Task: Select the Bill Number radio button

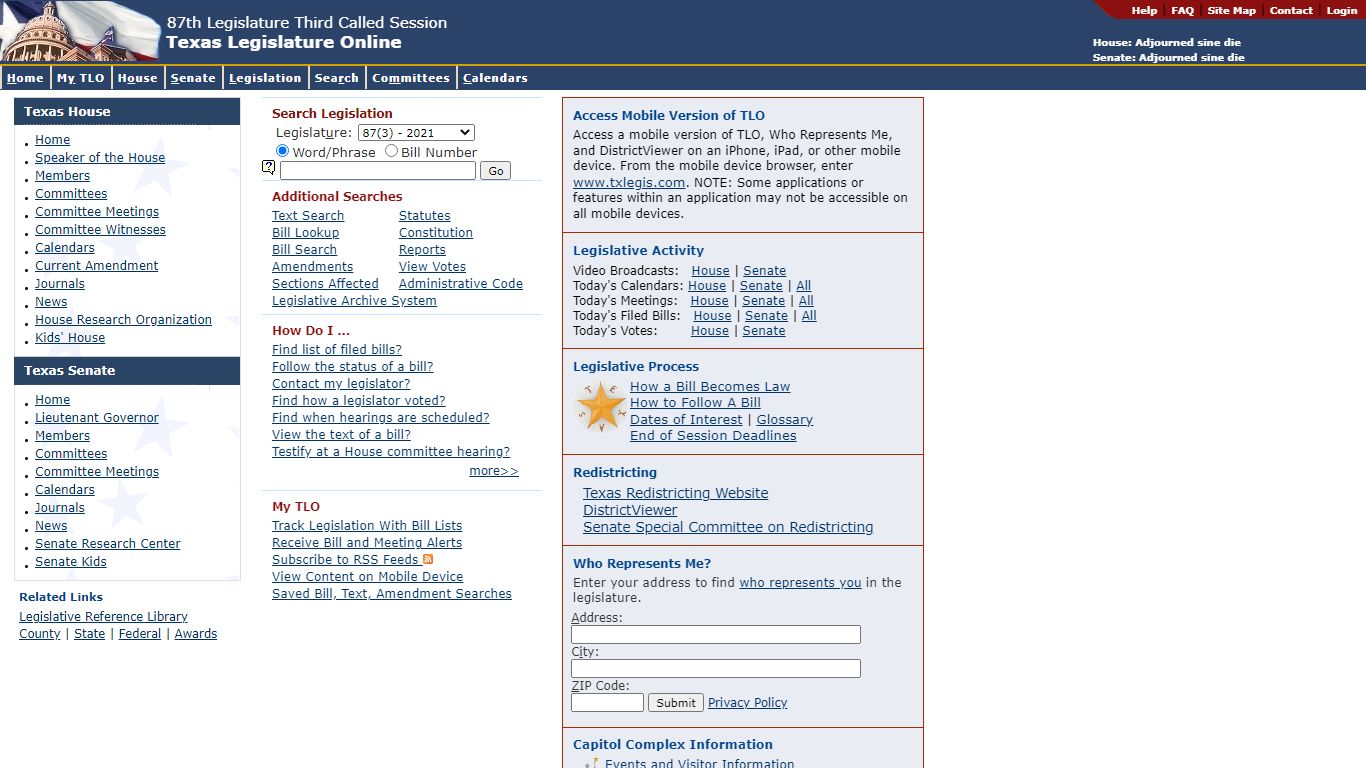Action: click(x=391, y=151)
